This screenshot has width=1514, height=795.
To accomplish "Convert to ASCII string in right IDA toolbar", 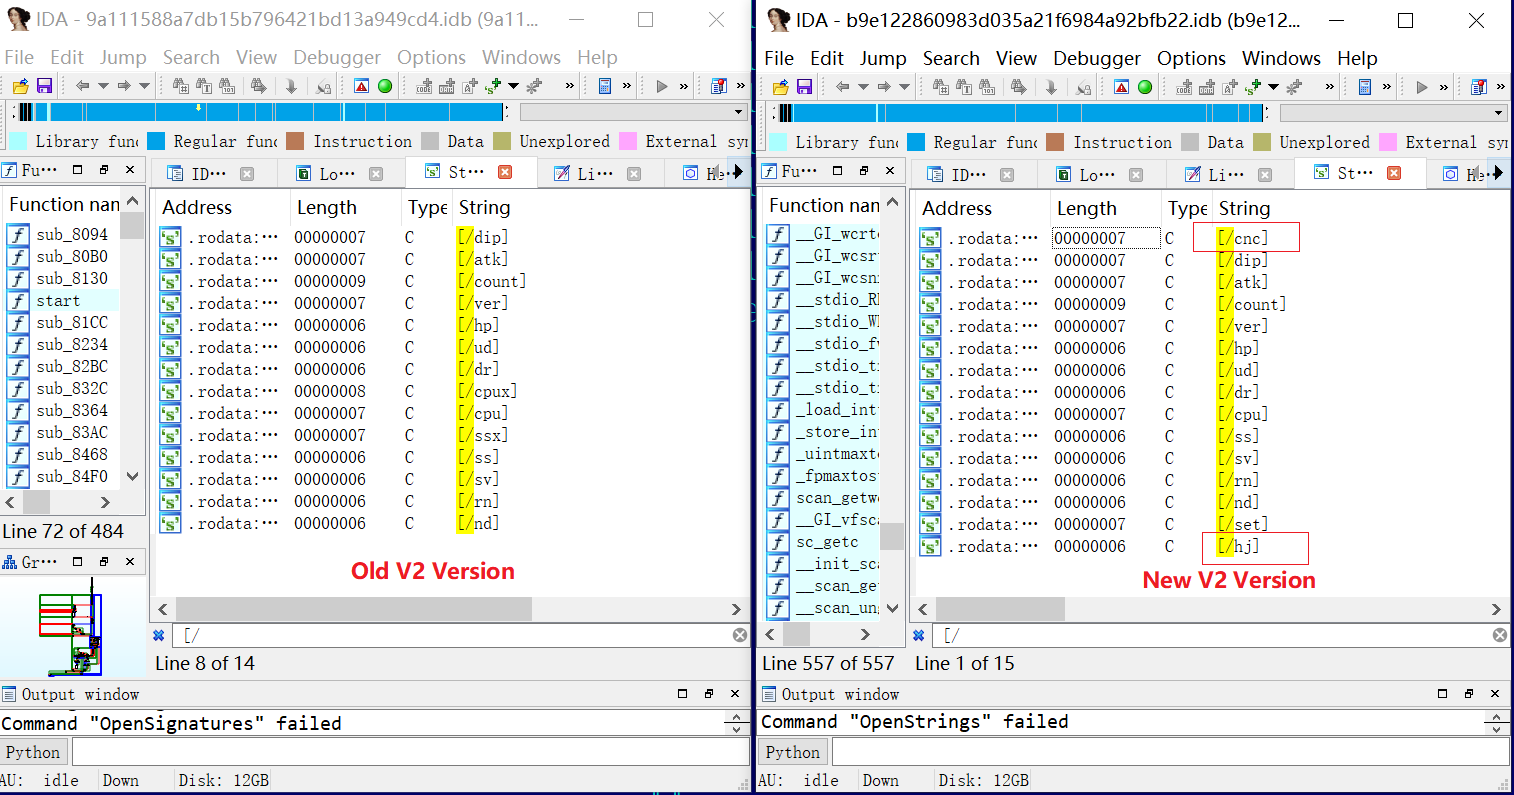I will 1229,87.
